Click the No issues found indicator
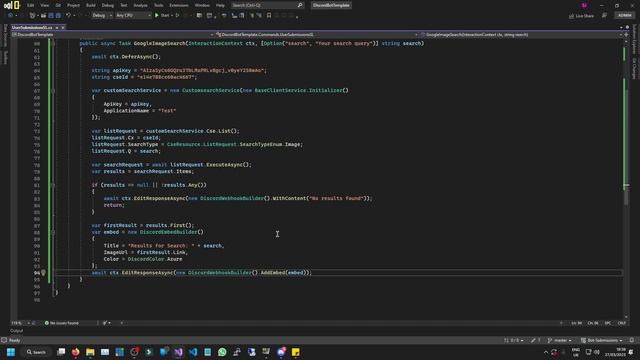 point(62,323)
